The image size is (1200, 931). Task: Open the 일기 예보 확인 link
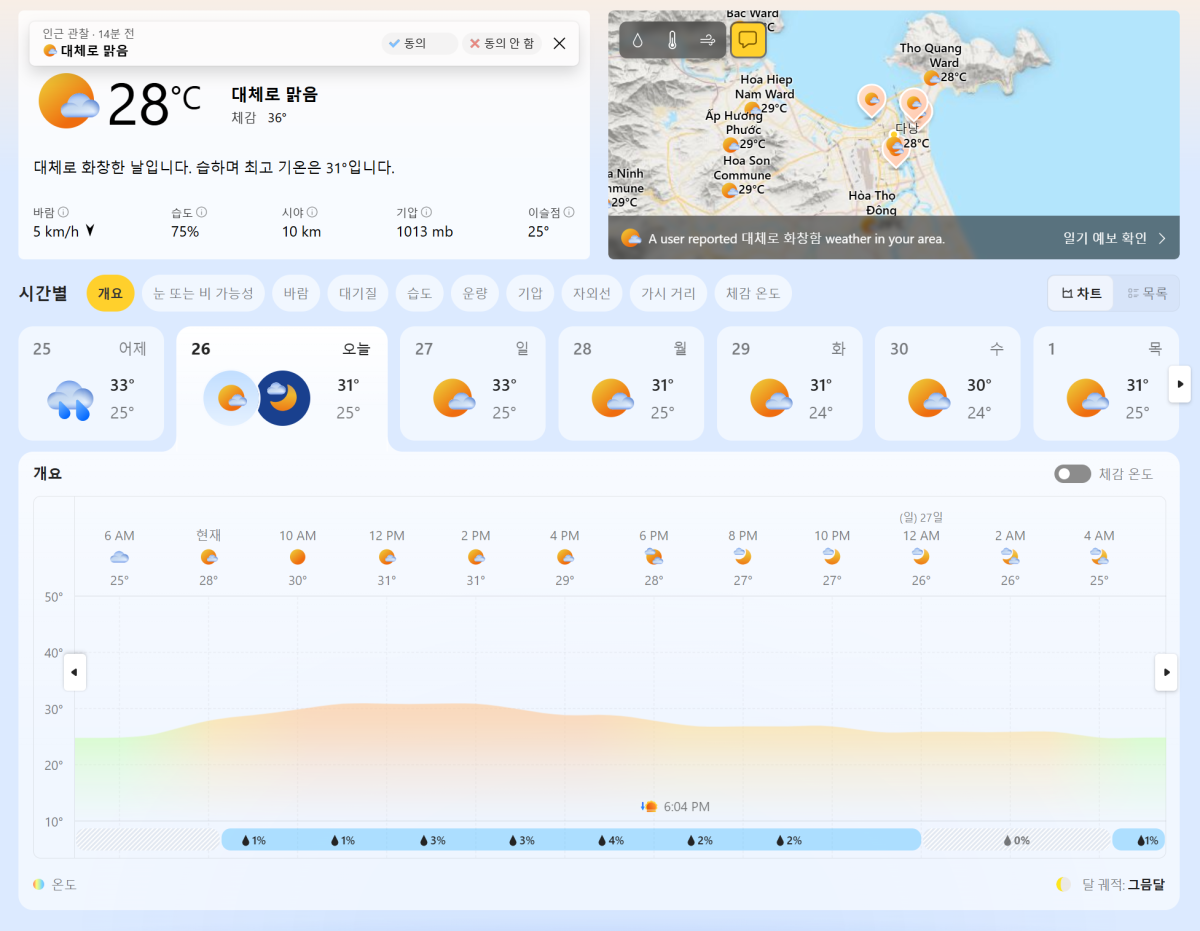pyautogui.click(x=1114, y=239)
